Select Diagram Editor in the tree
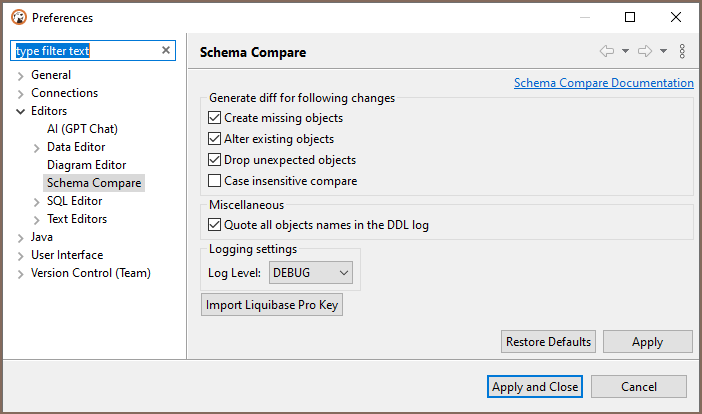The width and height of the screenshot is (702, 414). [86, 165]
